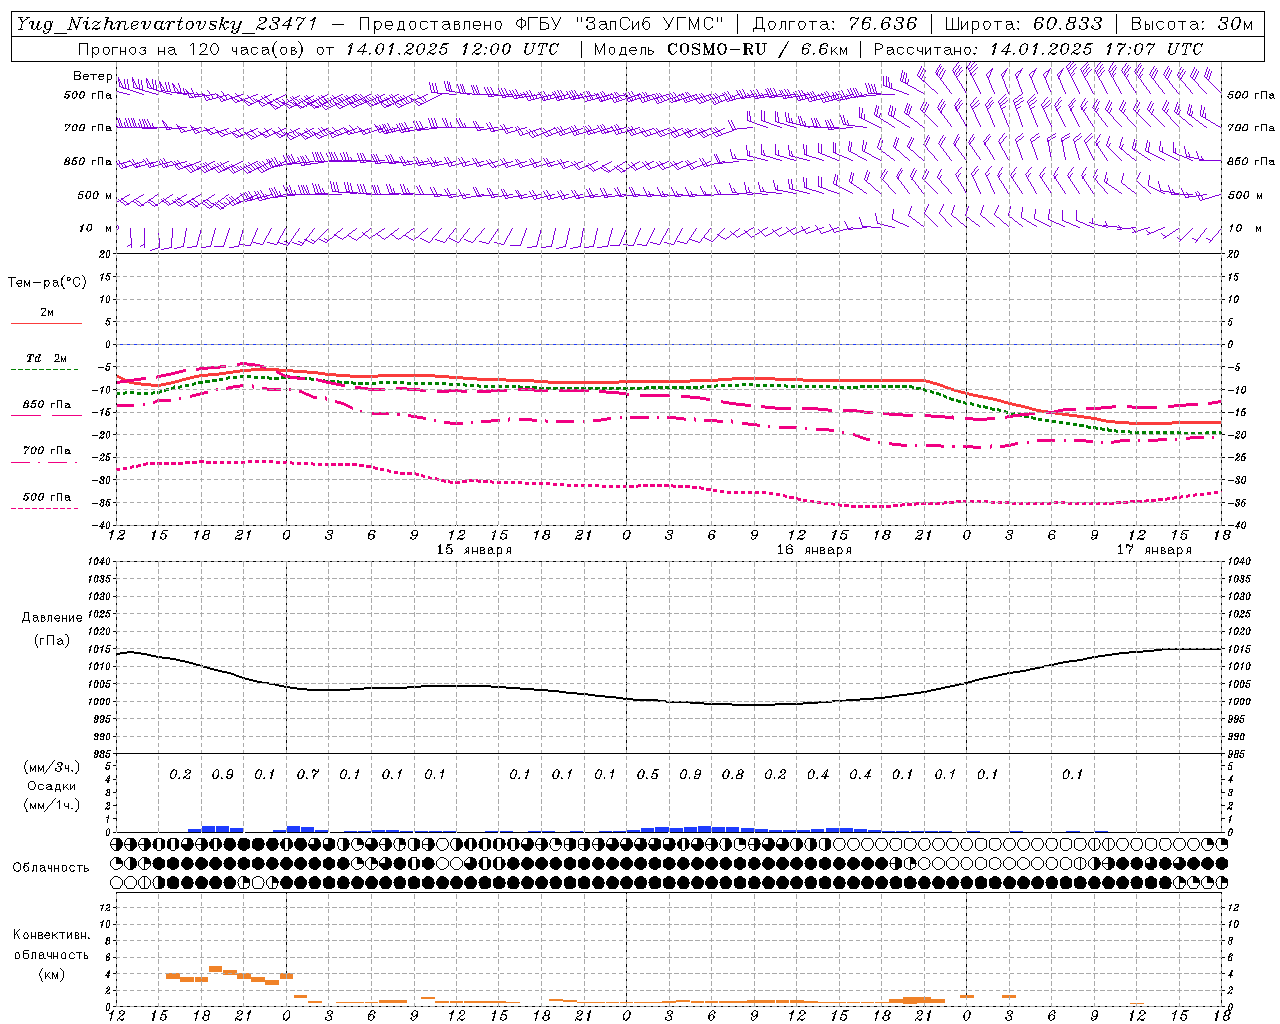The width and height of the screenshot is (1280, 1024).
Task: Click the 850 гПа temperature legend entry
Action: pos(47,405)
